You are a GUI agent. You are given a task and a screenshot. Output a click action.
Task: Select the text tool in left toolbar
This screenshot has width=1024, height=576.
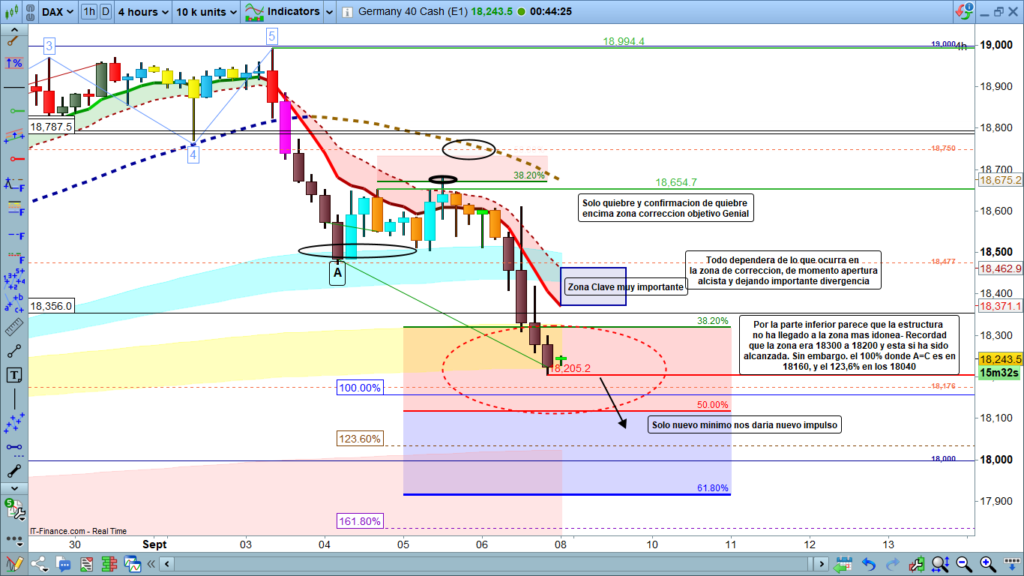(15, 375)
